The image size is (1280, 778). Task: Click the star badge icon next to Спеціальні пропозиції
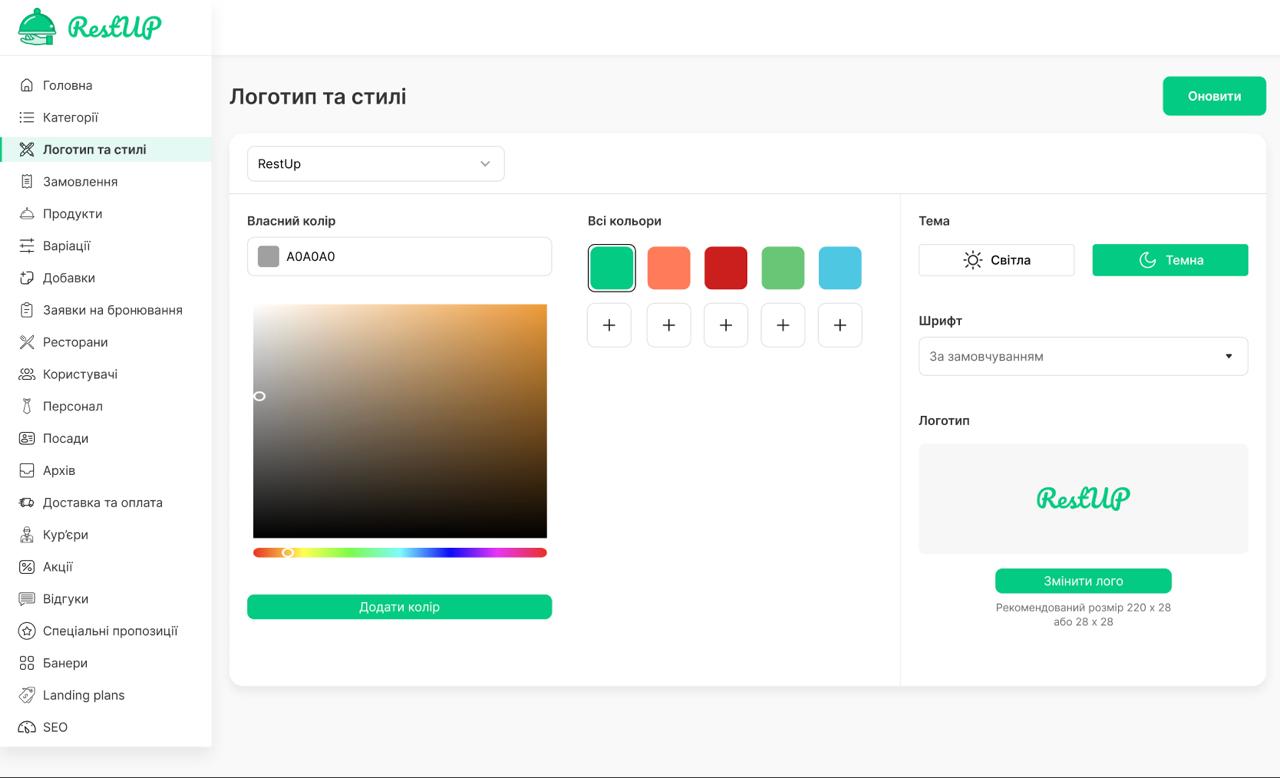pos(27,631)
